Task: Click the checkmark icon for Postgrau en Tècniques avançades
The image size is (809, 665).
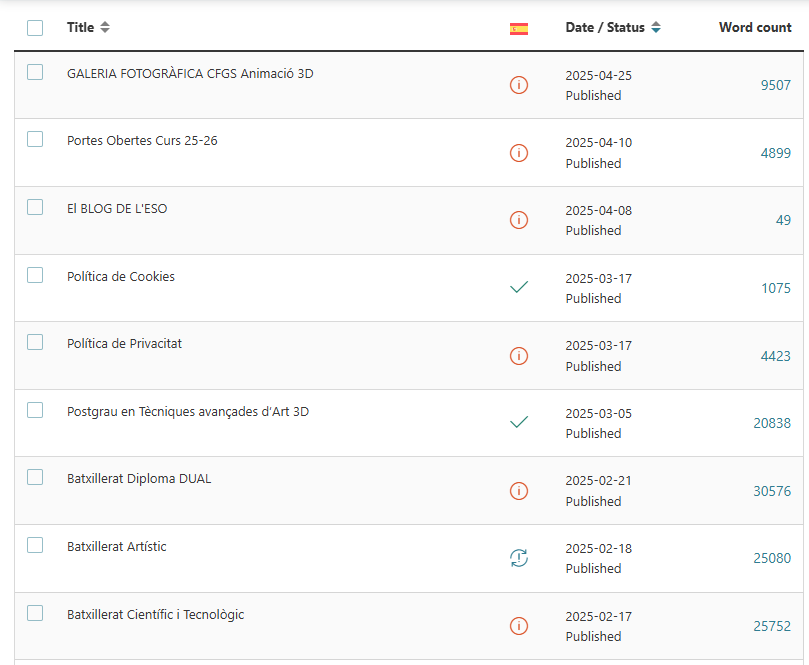Action: [519, 422]
